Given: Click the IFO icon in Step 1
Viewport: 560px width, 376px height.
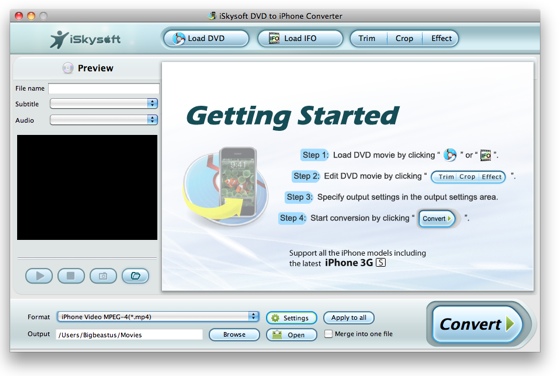Looking at the screenshot, I should pyautogui.click(x=485, y=155).
